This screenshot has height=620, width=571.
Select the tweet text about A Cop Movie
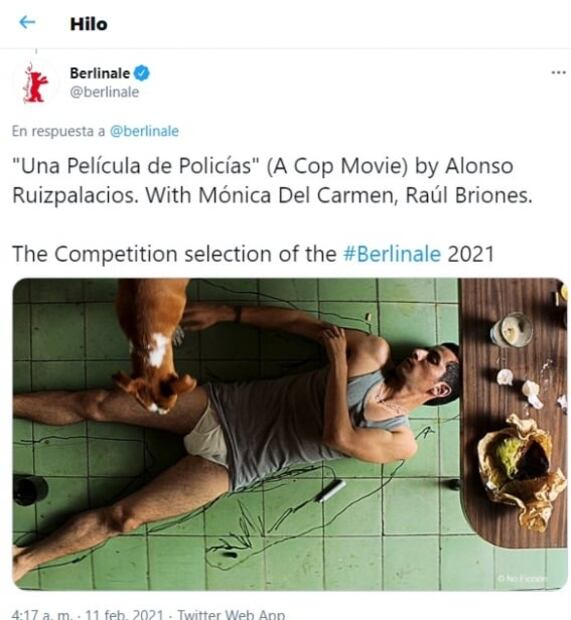272,180
